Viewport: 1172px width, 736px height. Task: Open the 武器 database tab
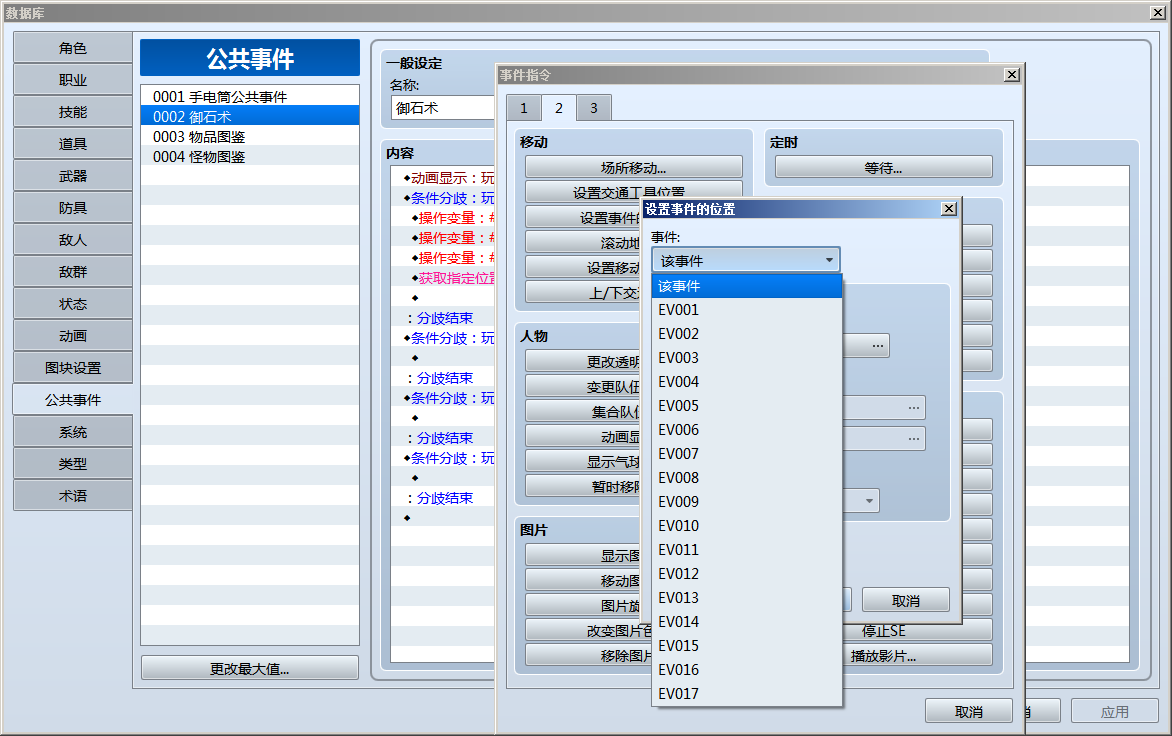pos(73,176)
